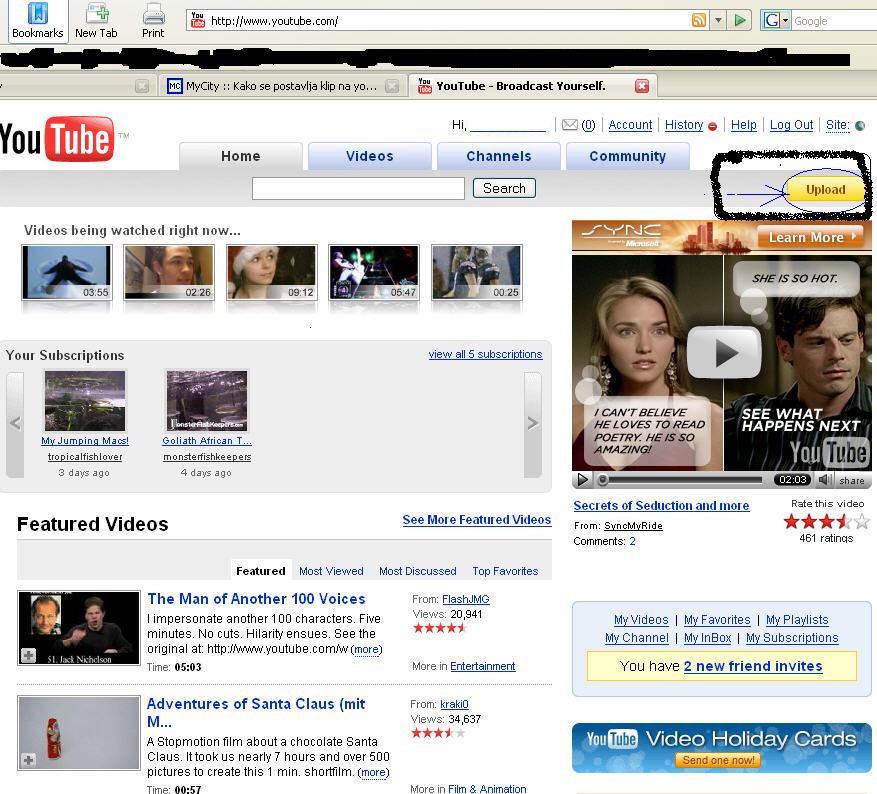
Task: Click the YouTube logo
Action: (58, 139)
